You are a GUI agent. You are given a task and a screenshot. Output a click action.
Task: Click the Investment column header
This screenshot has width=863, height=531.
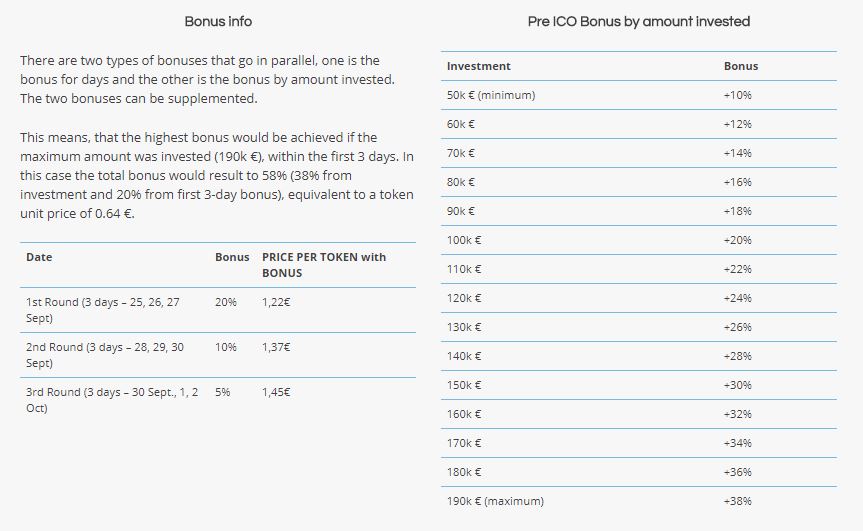point(479,66)
